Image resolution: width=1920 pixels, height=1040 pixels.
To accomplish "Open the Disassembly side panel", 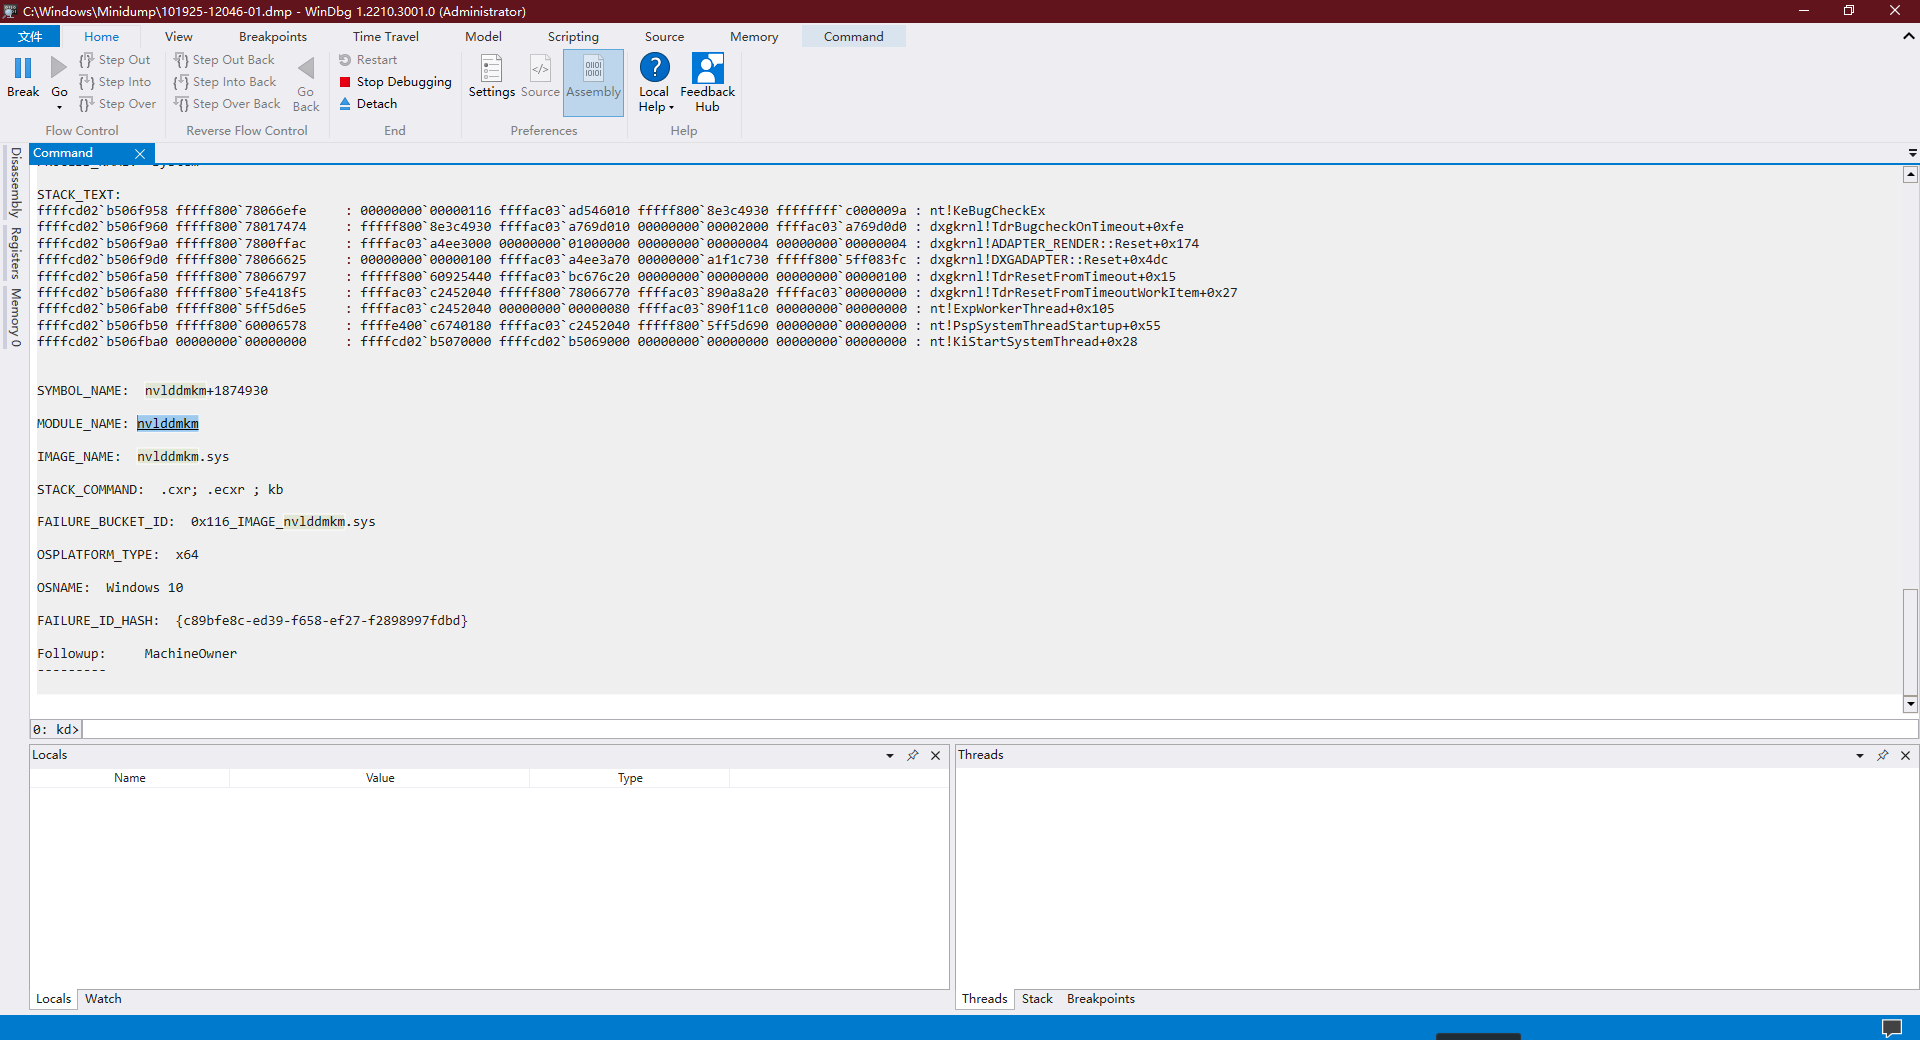I will pyautogui.click(x=15, y=183).
